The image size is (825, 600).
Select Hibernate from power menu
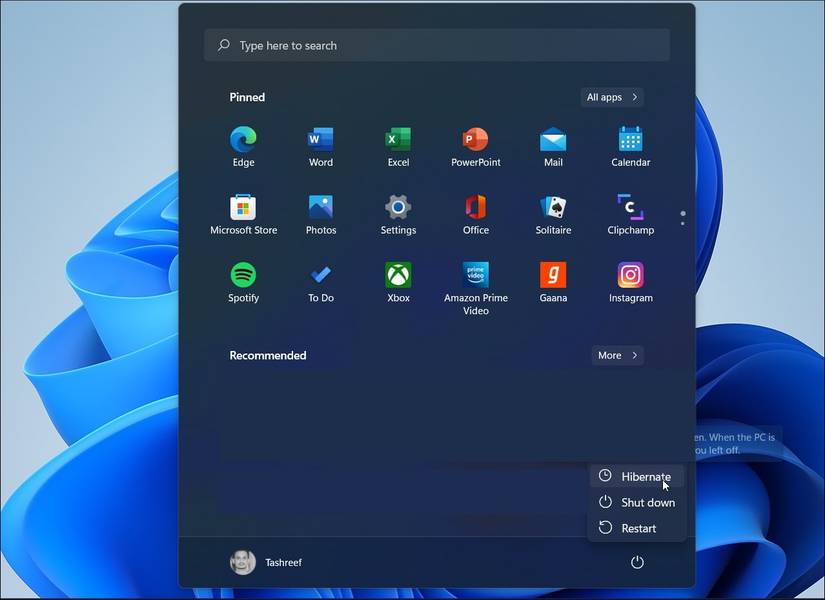637,476
